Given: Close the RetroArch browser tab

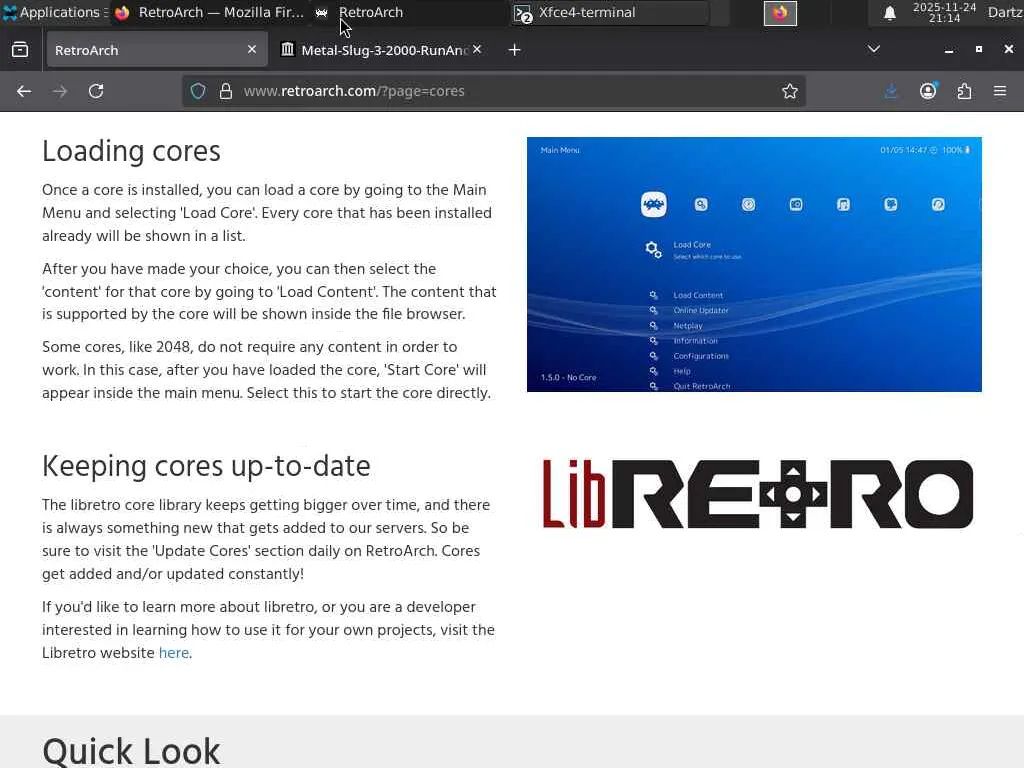Looking at the screenshot, I should coord(252,50).
